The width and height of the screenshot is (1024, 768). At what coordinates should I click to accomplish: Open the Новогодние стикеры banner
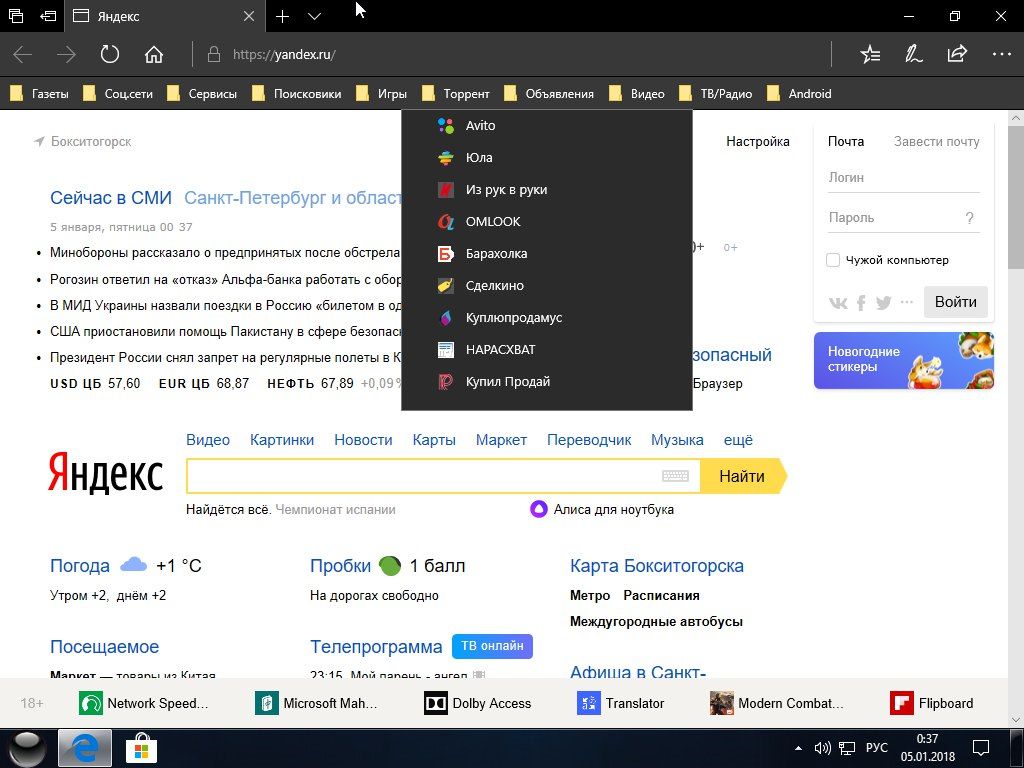(904, 360)
